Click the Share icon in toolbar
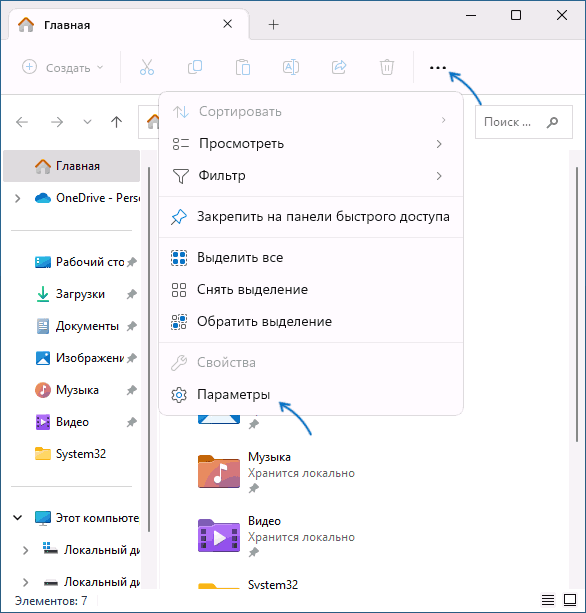This screenshot has width=586, height=613. pos(339,67)
